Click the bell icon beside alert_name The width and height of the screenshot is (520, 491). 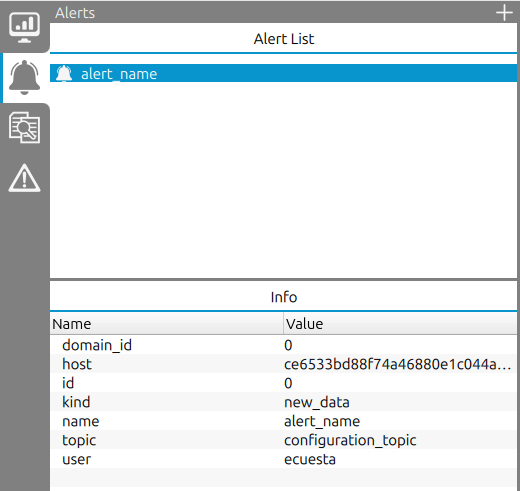point(64,73)
